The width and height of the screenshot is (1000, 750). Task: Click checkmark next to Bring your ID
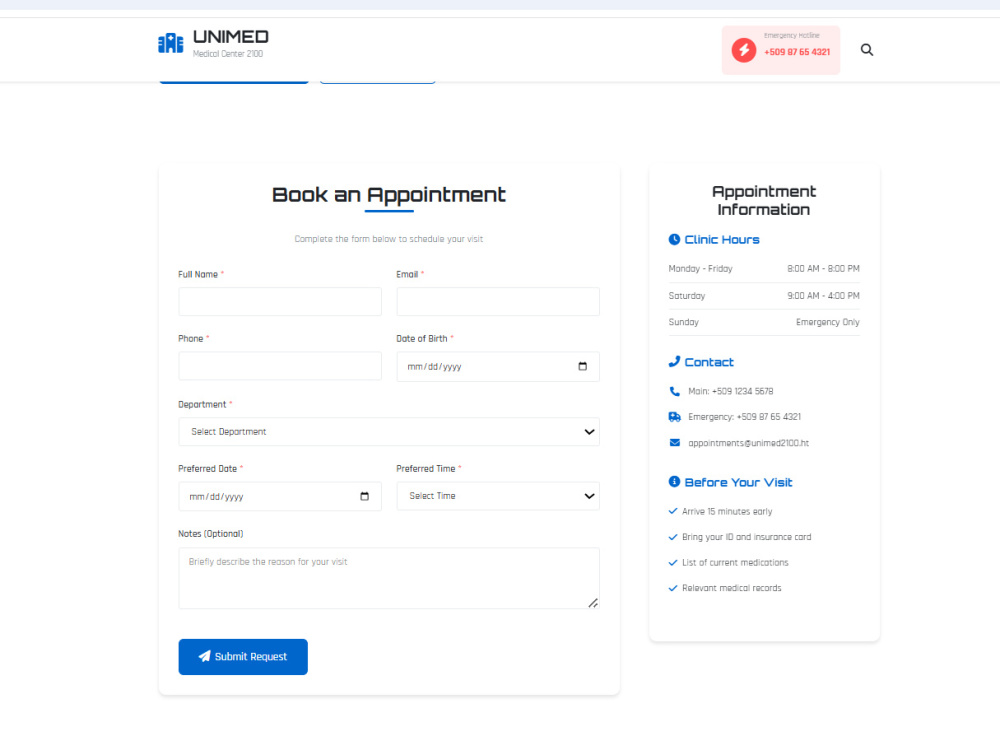(x=673, y=537)
